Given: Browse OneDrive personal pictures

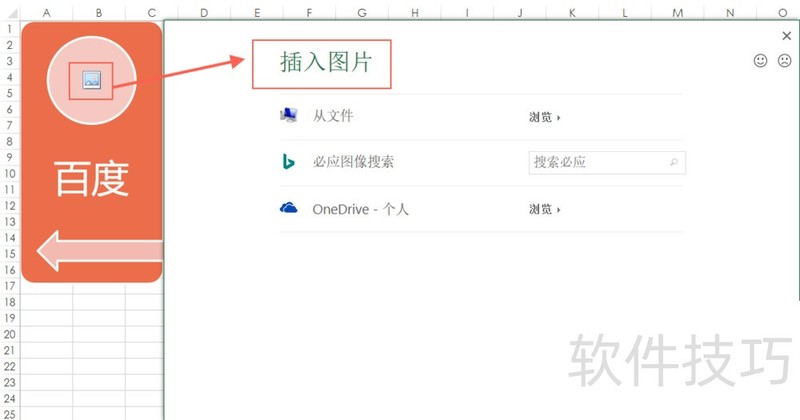Looking at the screenshot, I should [544, 209].
